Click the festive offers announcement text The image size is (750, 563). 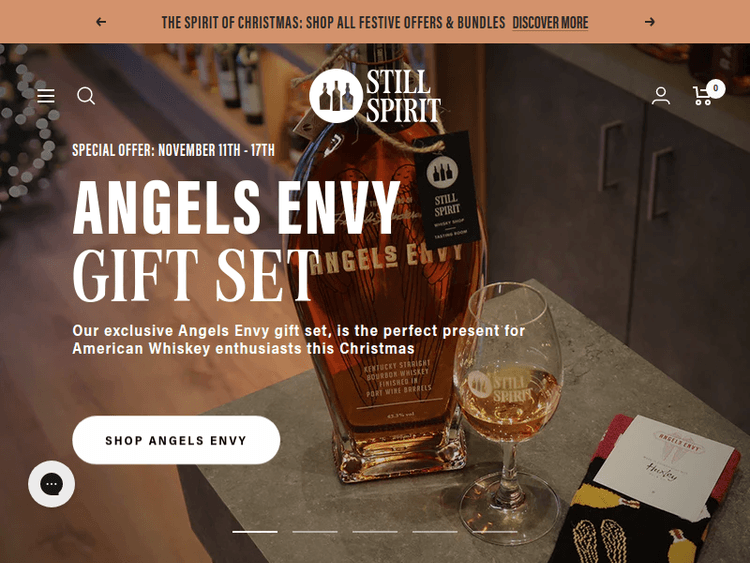coord(333,22)
